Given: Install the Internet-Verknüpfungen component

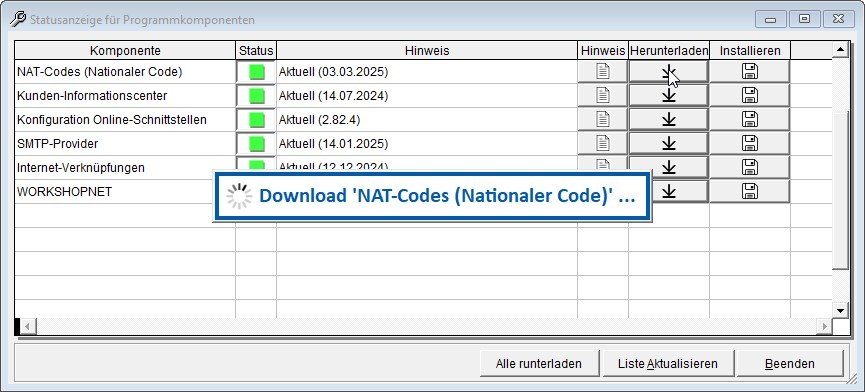Looking at the screenshot, I should pyautogui.click(x=750, y=167).
